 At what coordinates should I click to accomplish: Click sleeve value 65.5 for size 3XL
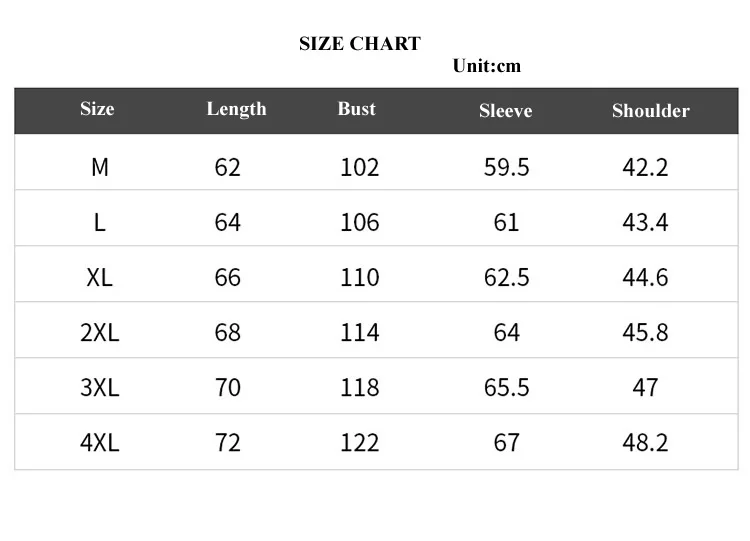click(507, 387)
